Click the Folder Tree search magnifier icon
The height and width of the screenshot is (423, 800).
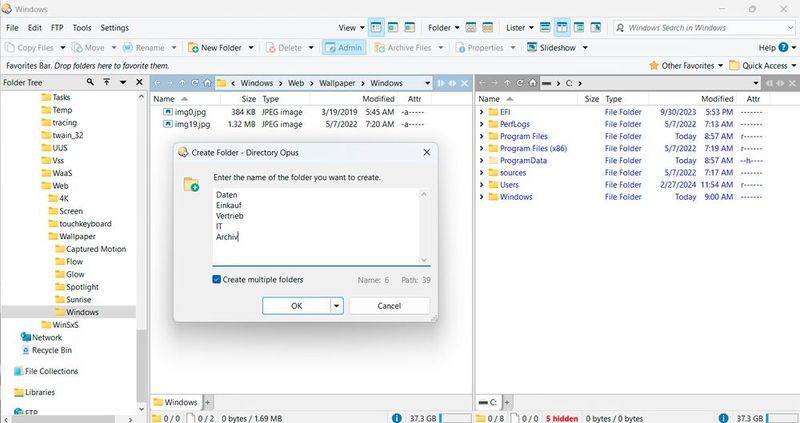pyautogui.click(x=90, y=82)
